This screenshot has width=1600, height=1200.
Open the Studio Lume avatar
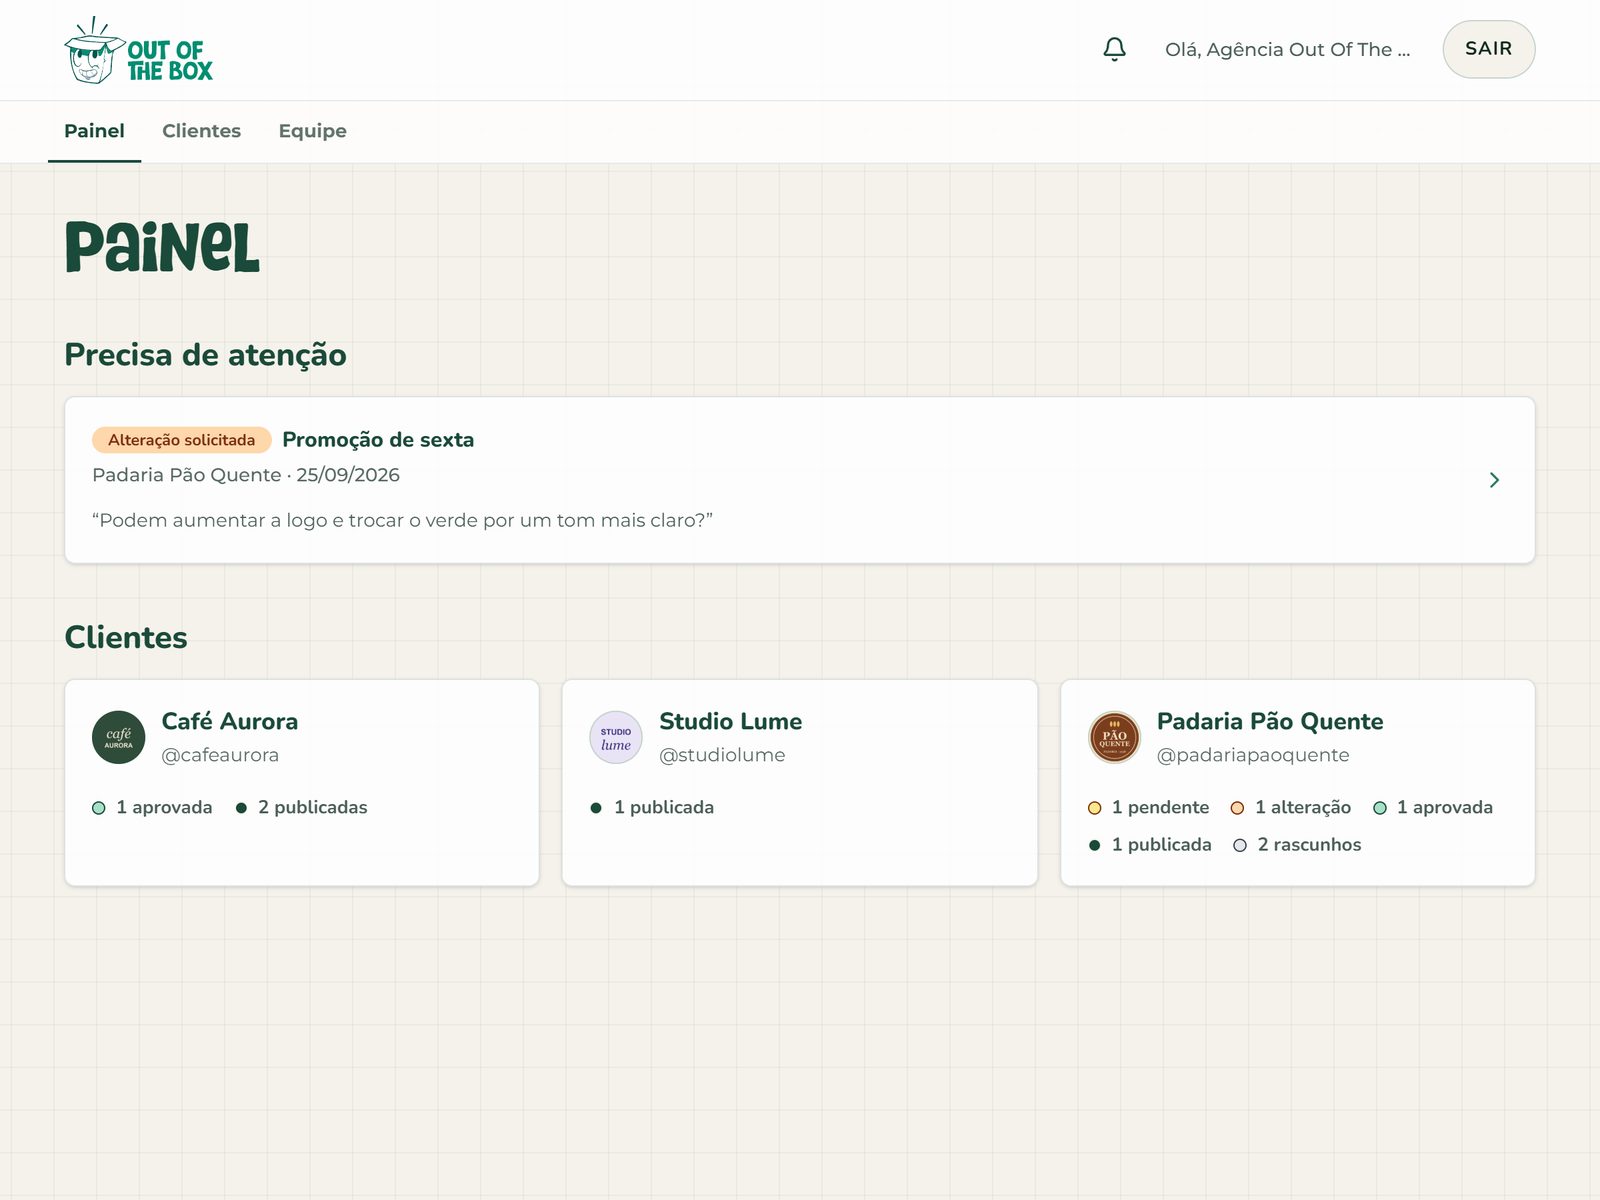616,738
